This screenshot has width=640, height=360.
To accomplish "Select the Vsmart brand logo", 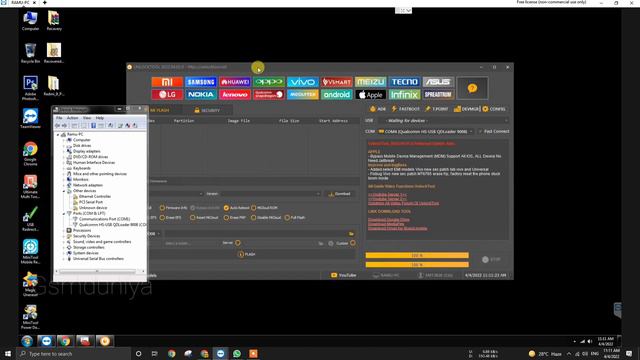I will [336, 82].
